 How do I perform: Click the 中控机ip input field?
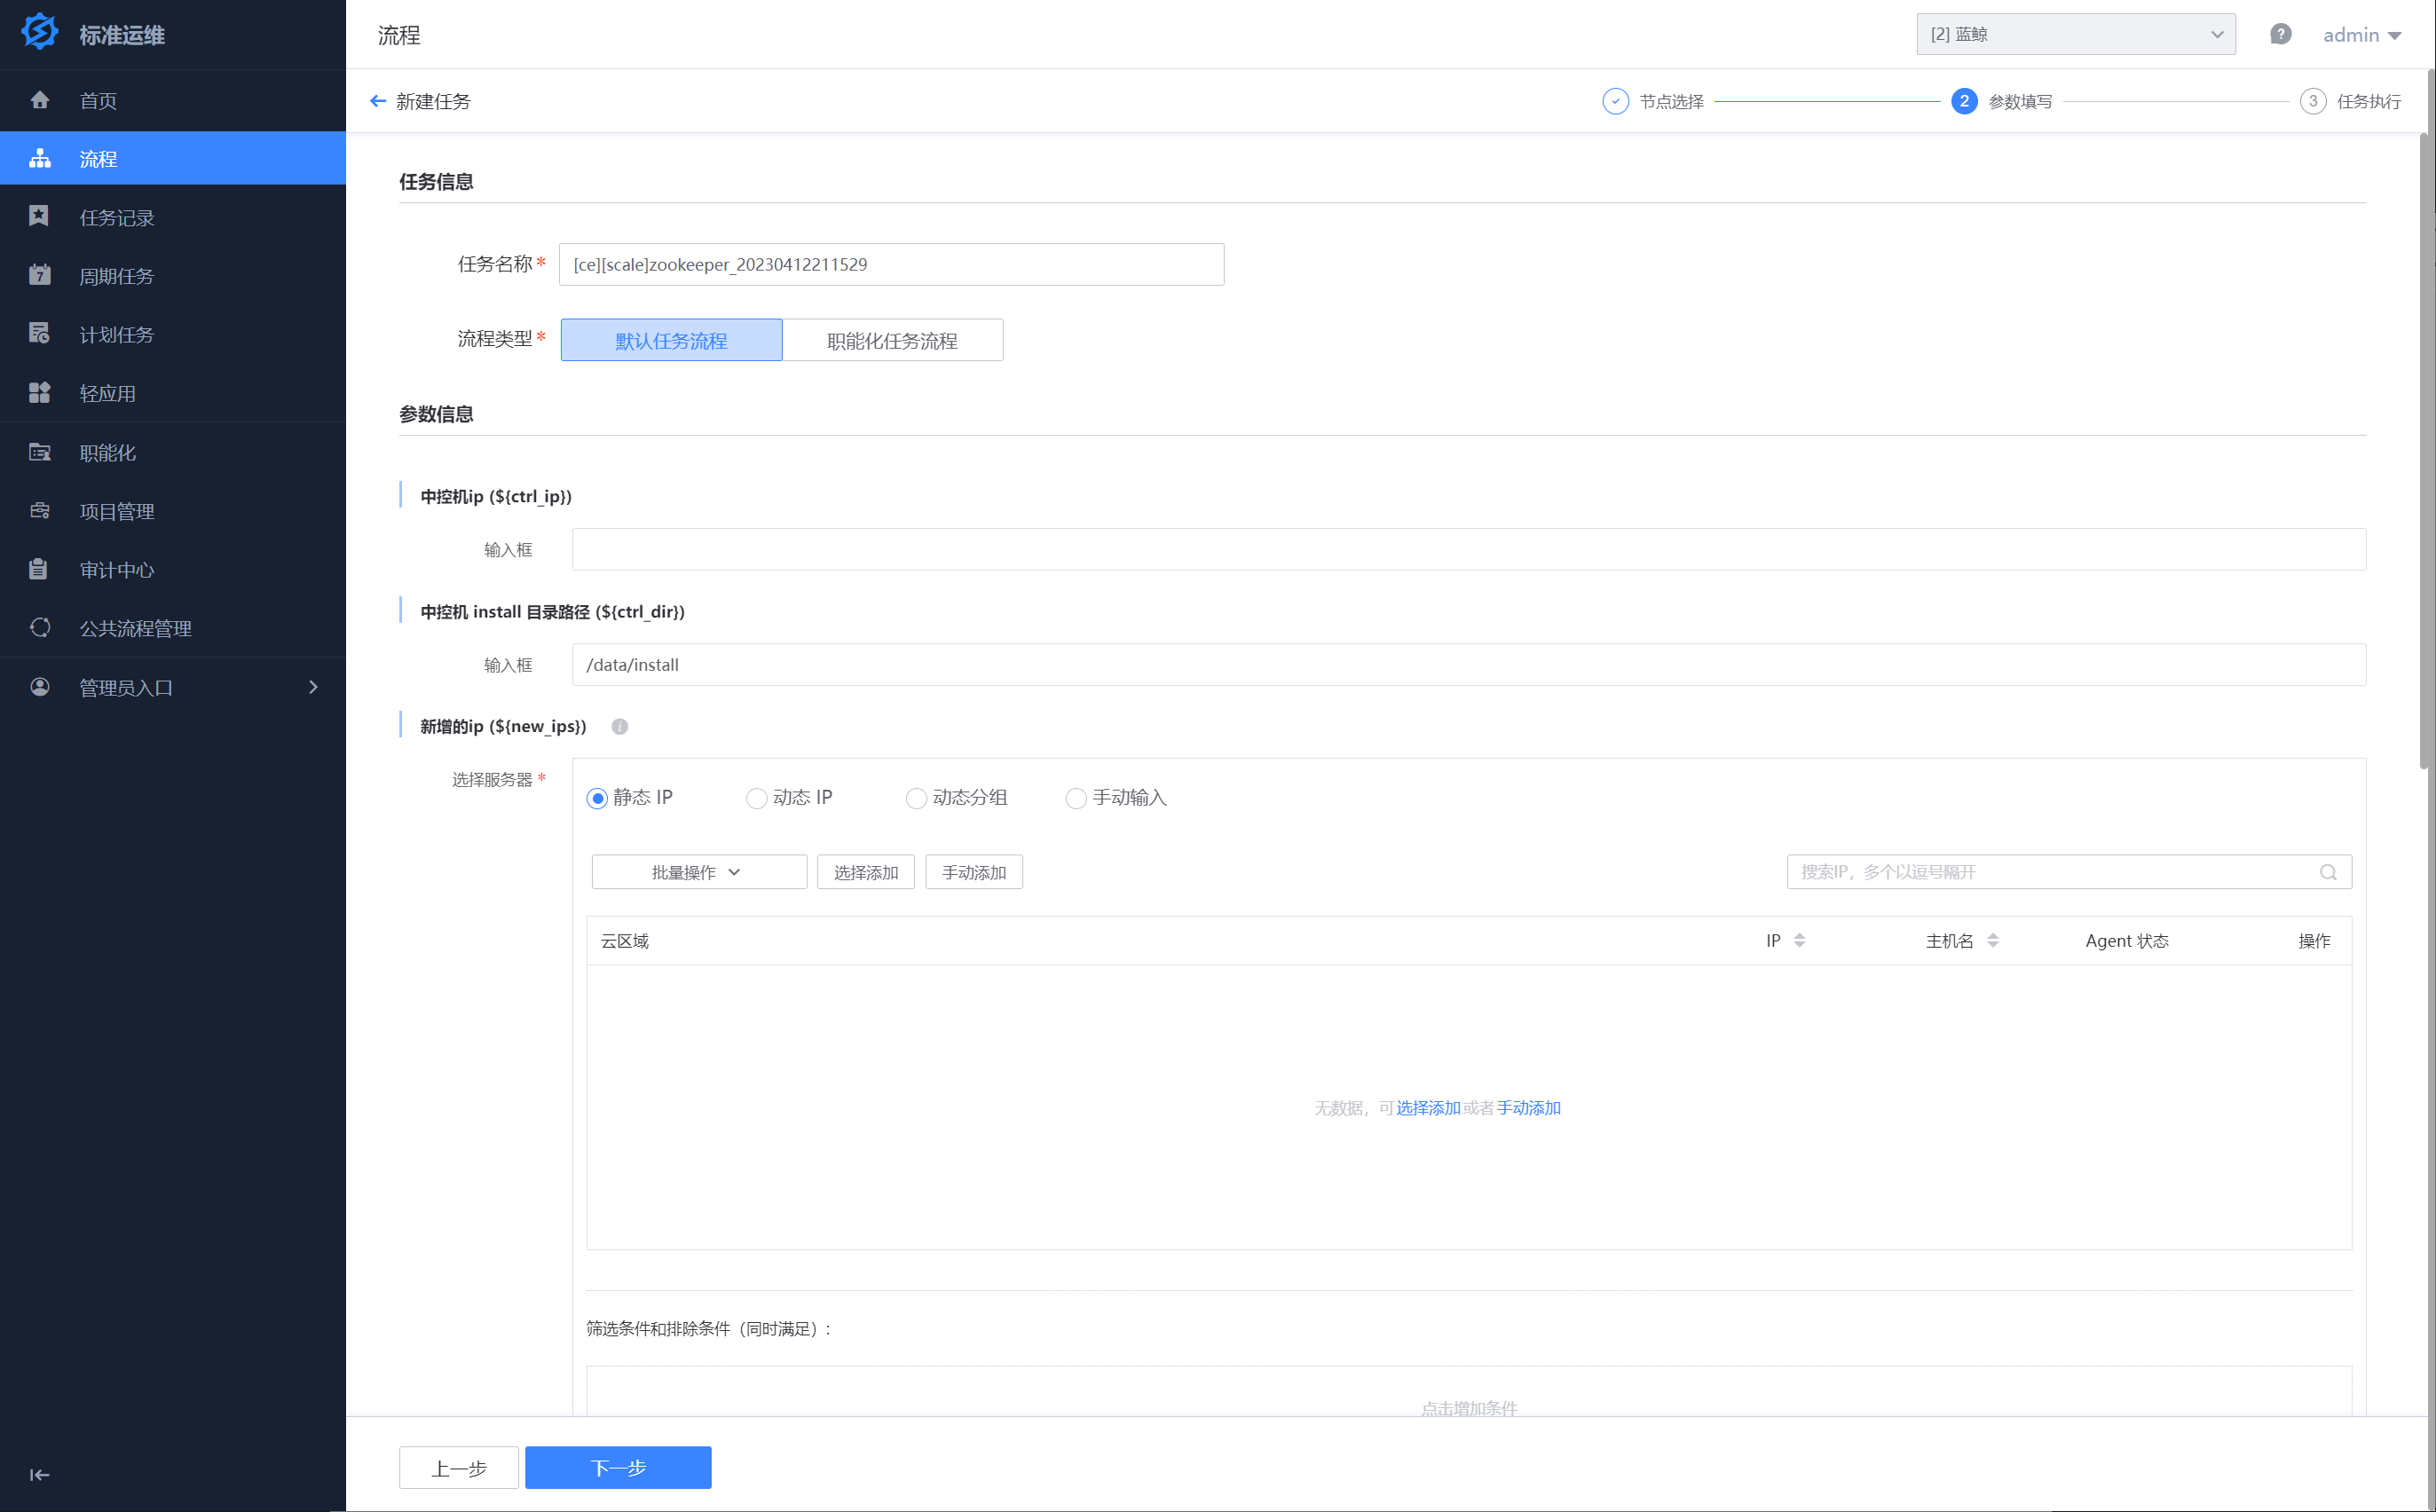[x=1468, y=550]
